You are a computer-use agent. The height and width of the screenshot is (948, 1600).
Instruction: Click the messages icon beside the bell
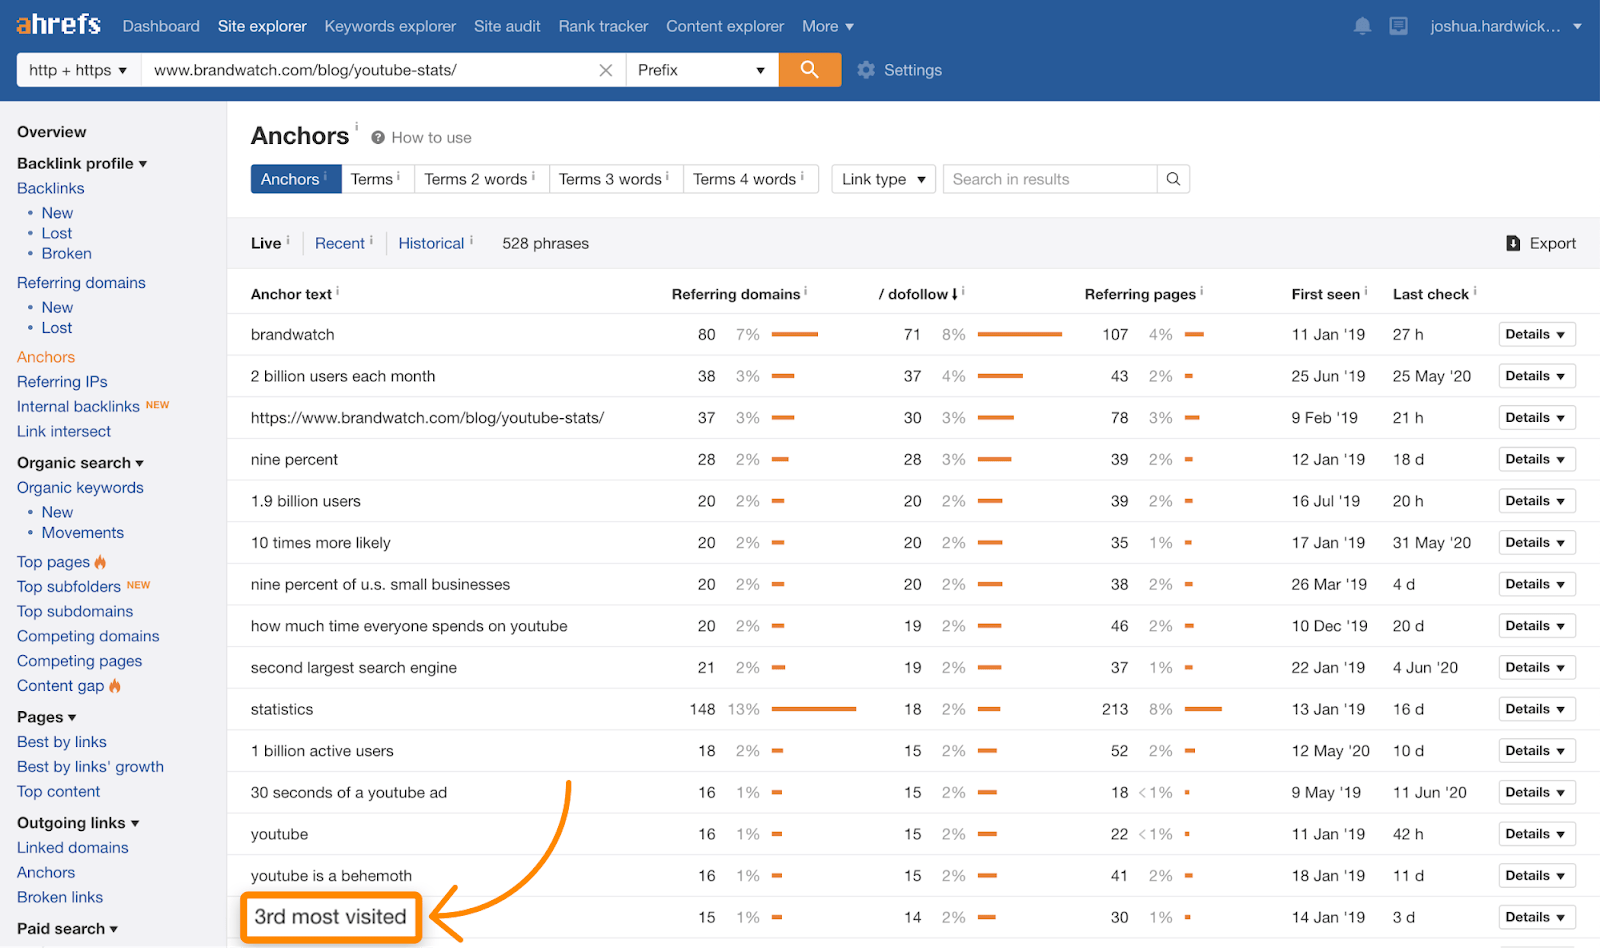(1398, 26)
